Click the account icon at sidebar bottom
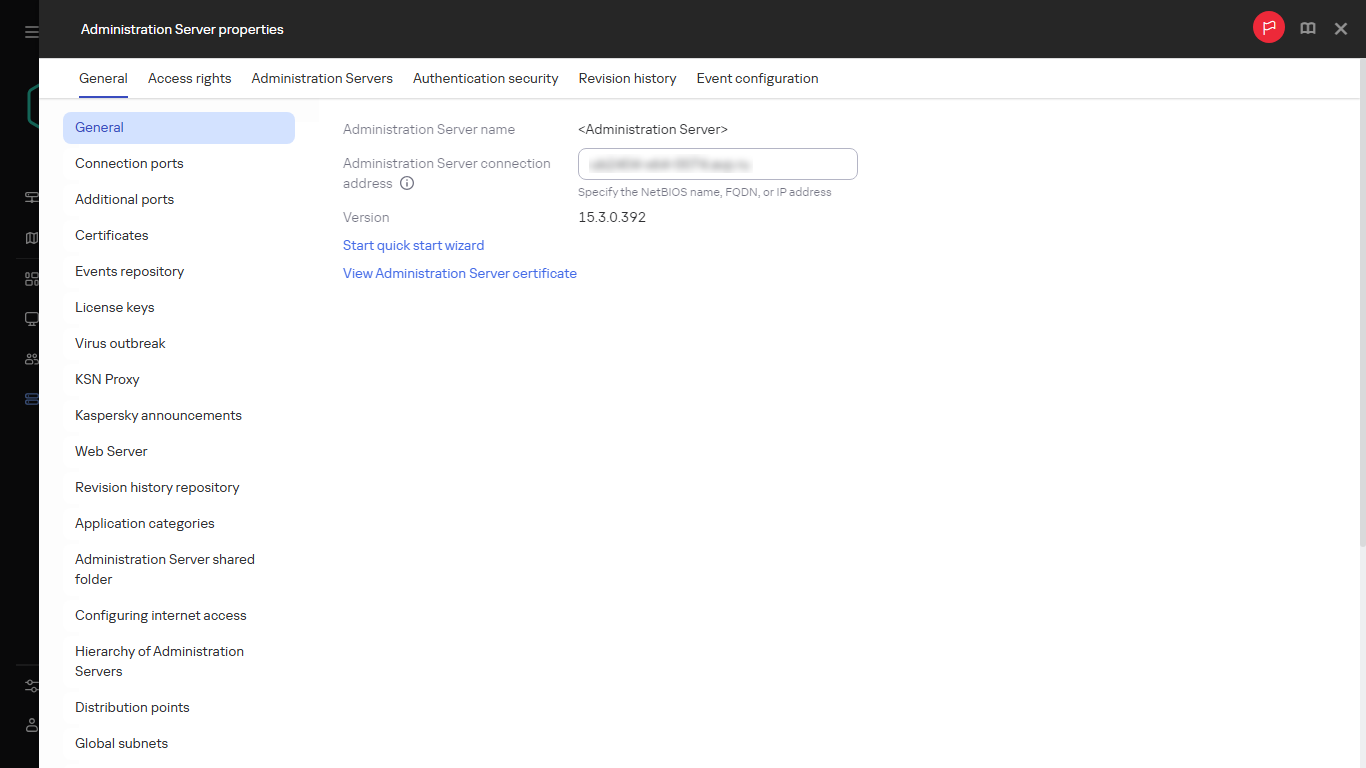Screen dimensions: 1366x768 pos(31,725)
